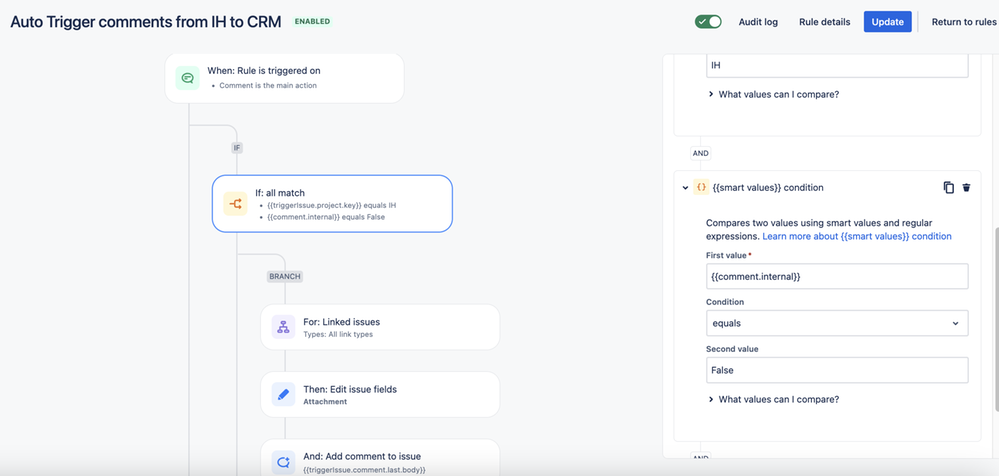
Task: Toggle the rule enabled switch
Action: click(x=708, y=22)
